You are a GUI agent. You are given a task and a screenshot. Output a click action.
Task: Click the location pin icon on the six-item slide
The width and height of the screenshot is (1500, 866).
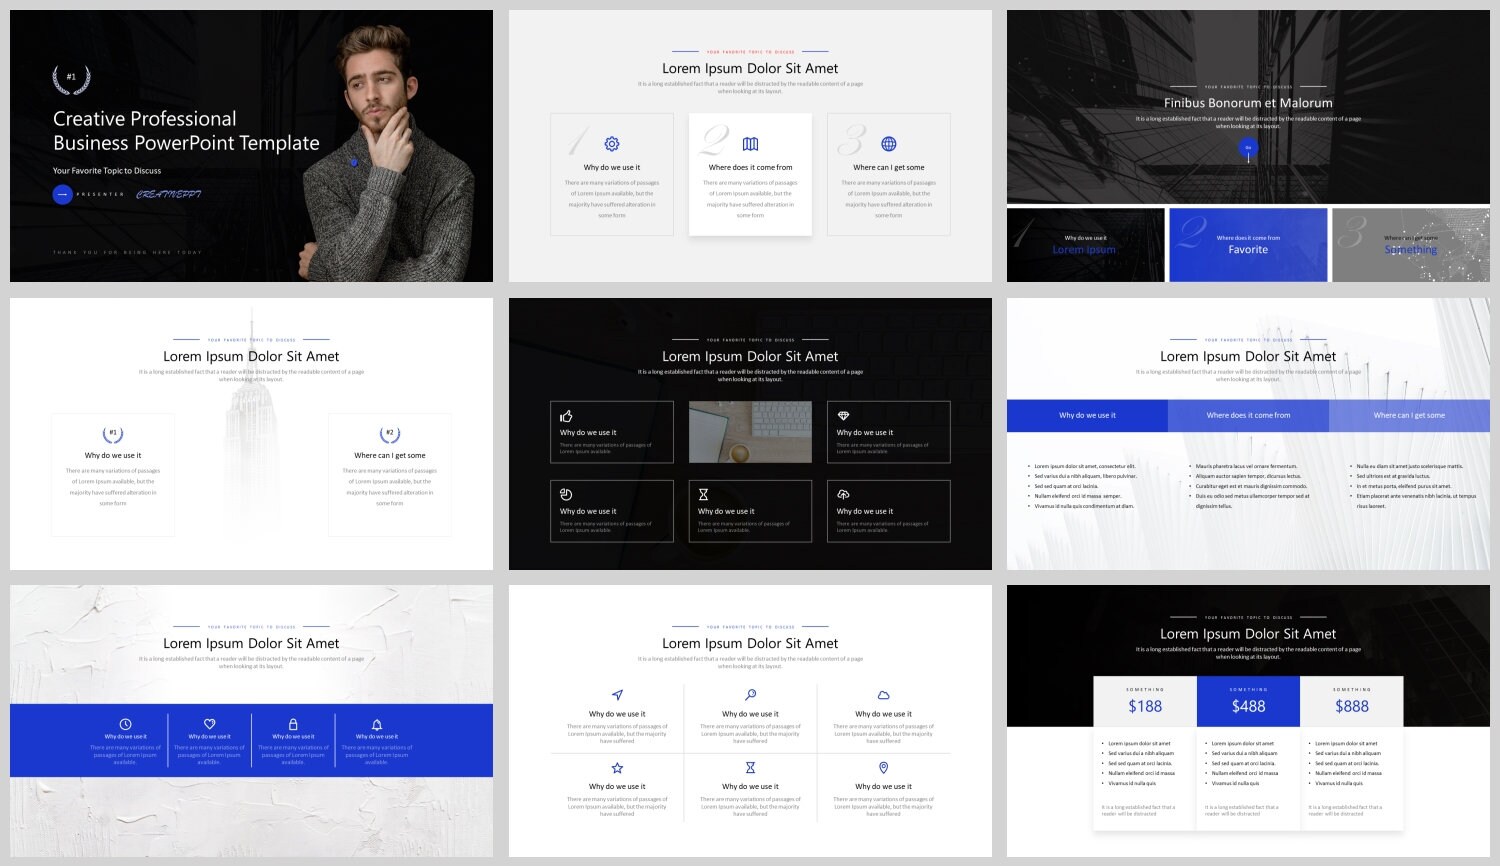tap(883, 768)
